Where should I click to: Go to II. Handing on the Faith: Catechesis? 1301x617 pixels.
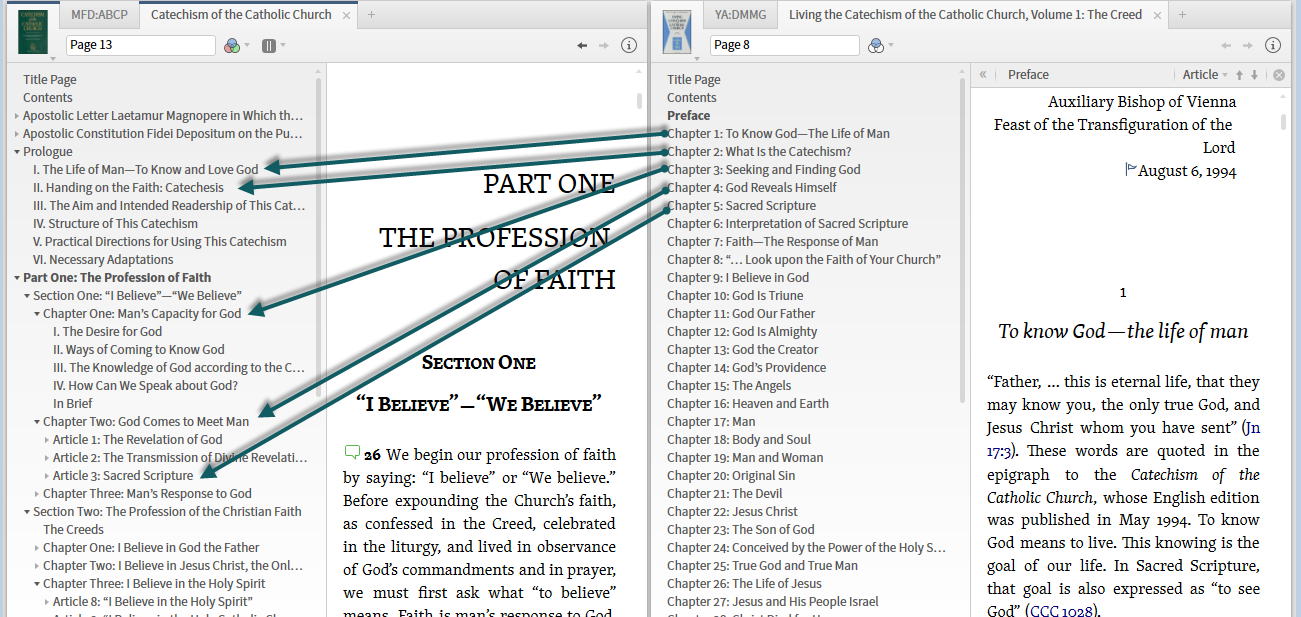tap(129, 188)
